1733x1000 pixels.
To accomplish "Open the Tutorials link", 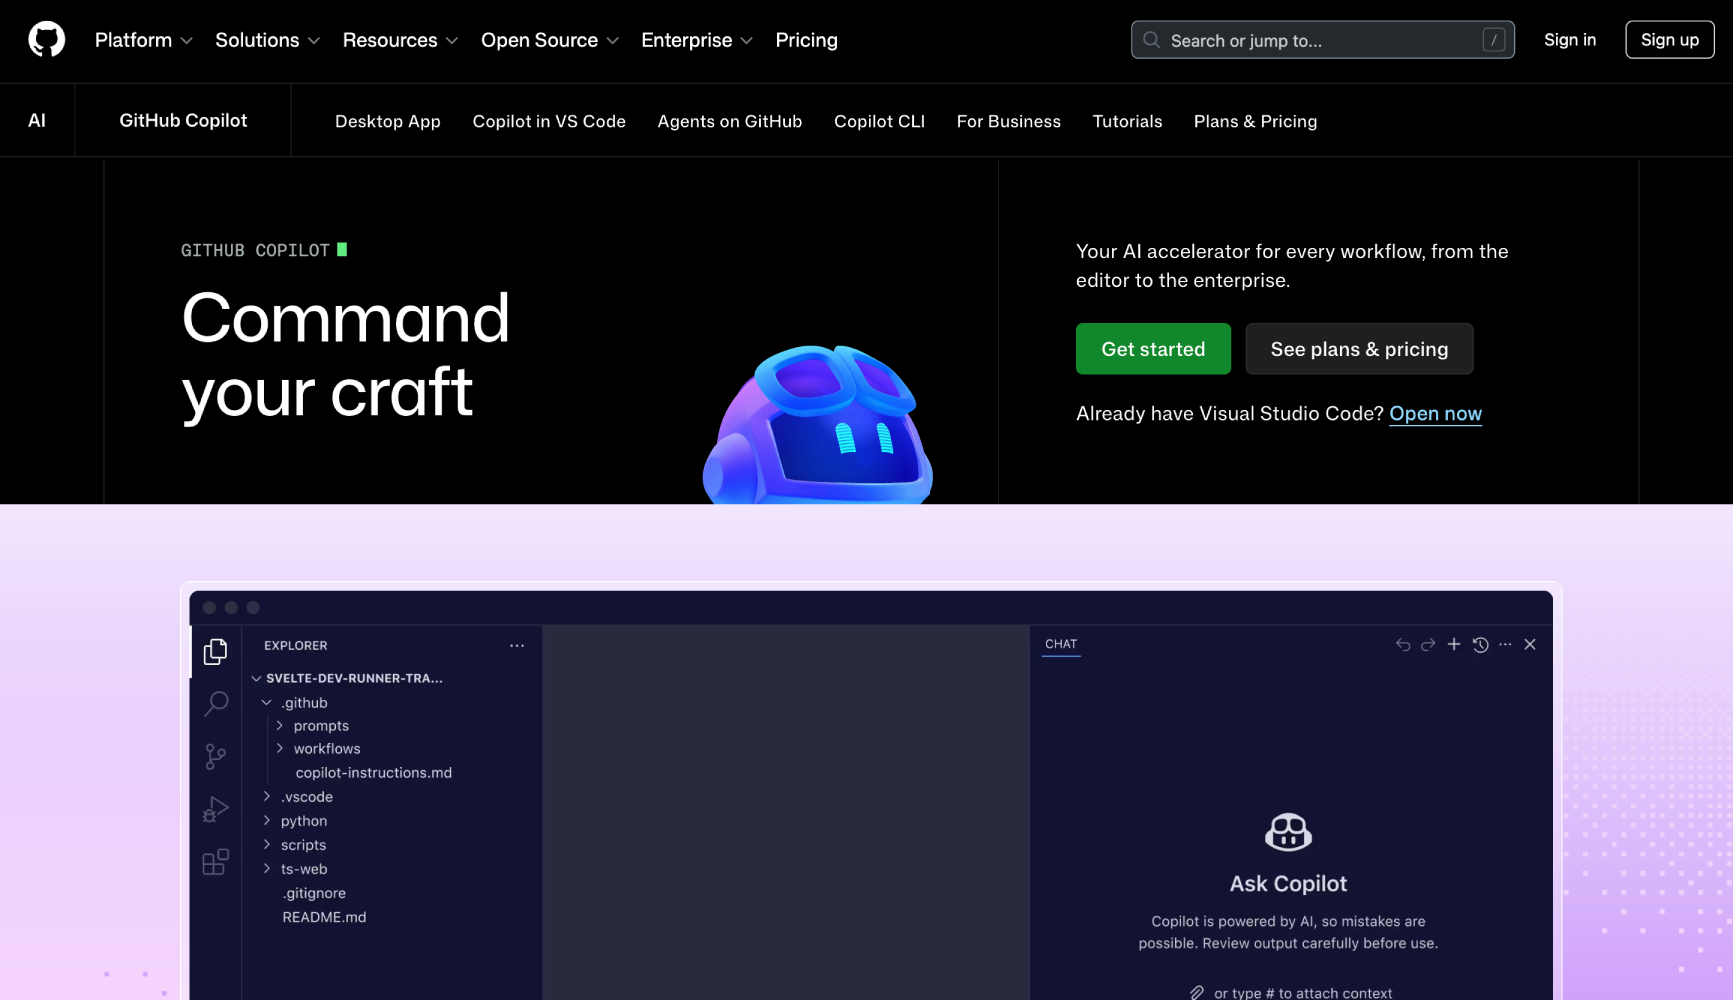I will (x=1127, y=121).
